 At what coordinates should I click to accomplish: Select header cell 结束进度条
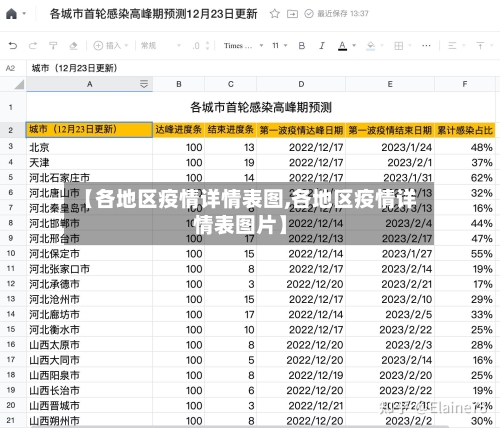click(231, 130)
